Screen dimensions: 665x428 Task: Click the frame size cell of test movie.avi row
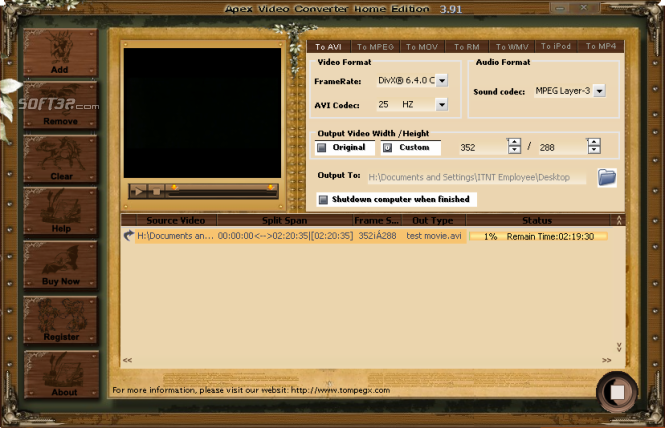pos(377,236)
